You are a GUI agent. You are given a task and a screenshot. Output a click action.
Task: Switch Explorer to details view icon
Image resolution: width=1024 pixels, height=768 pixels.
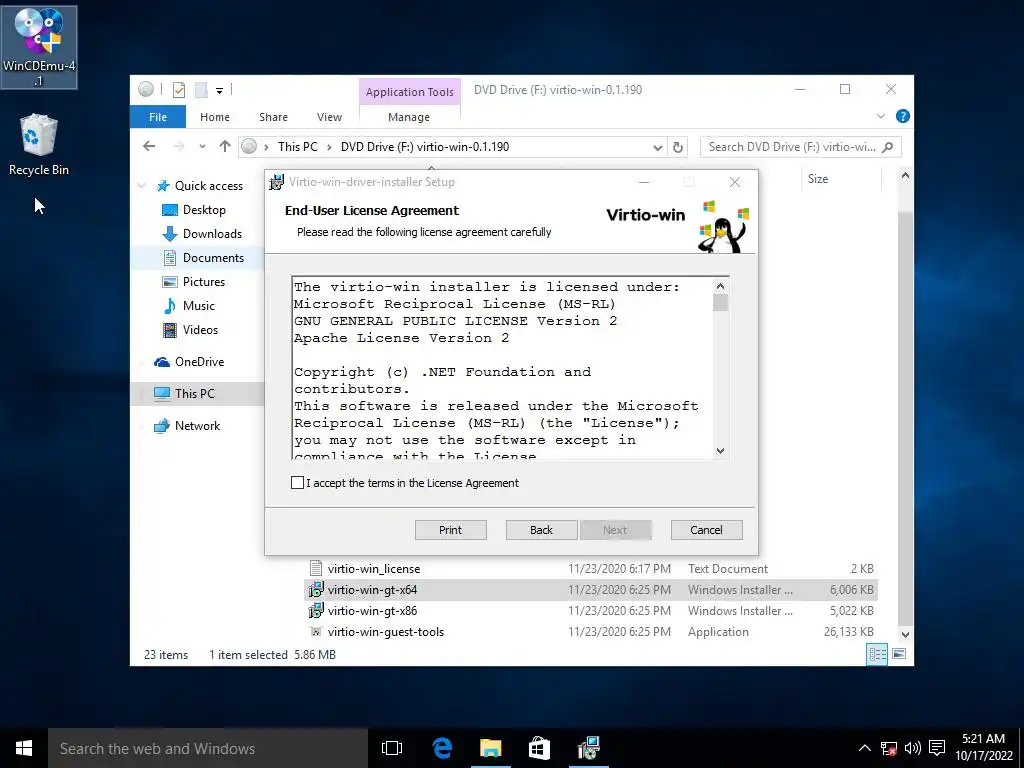(877, 654)
